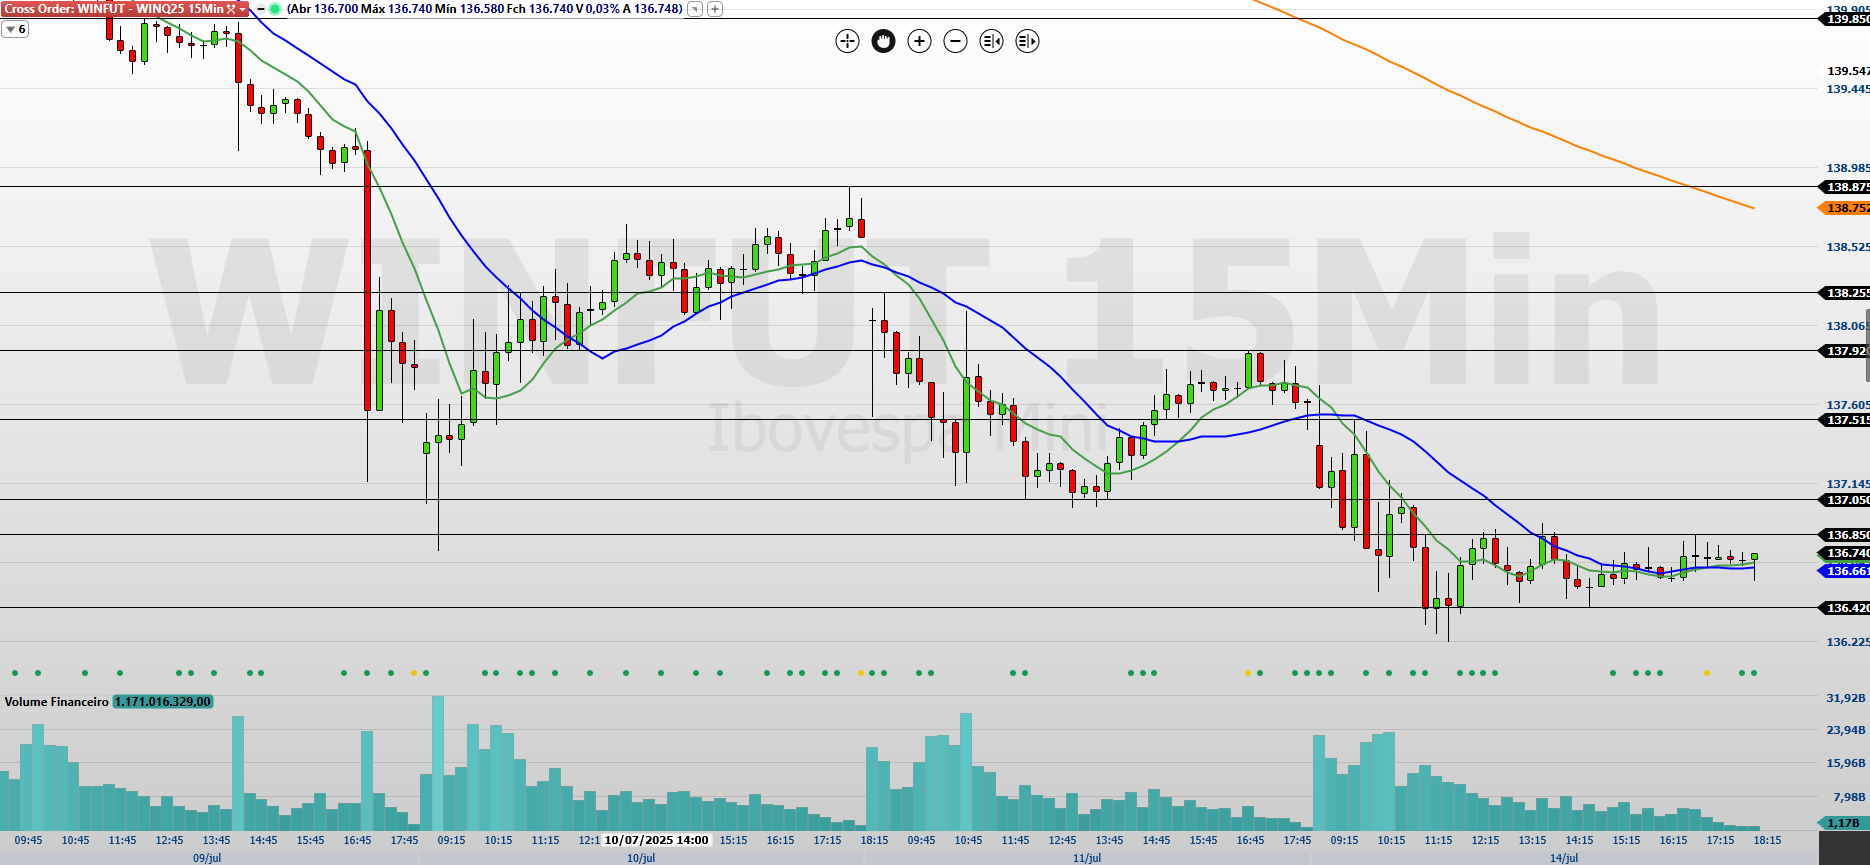Zoom out with the minus circle
This screenshot has width=1870, height=865.
(x=955, y=41)
